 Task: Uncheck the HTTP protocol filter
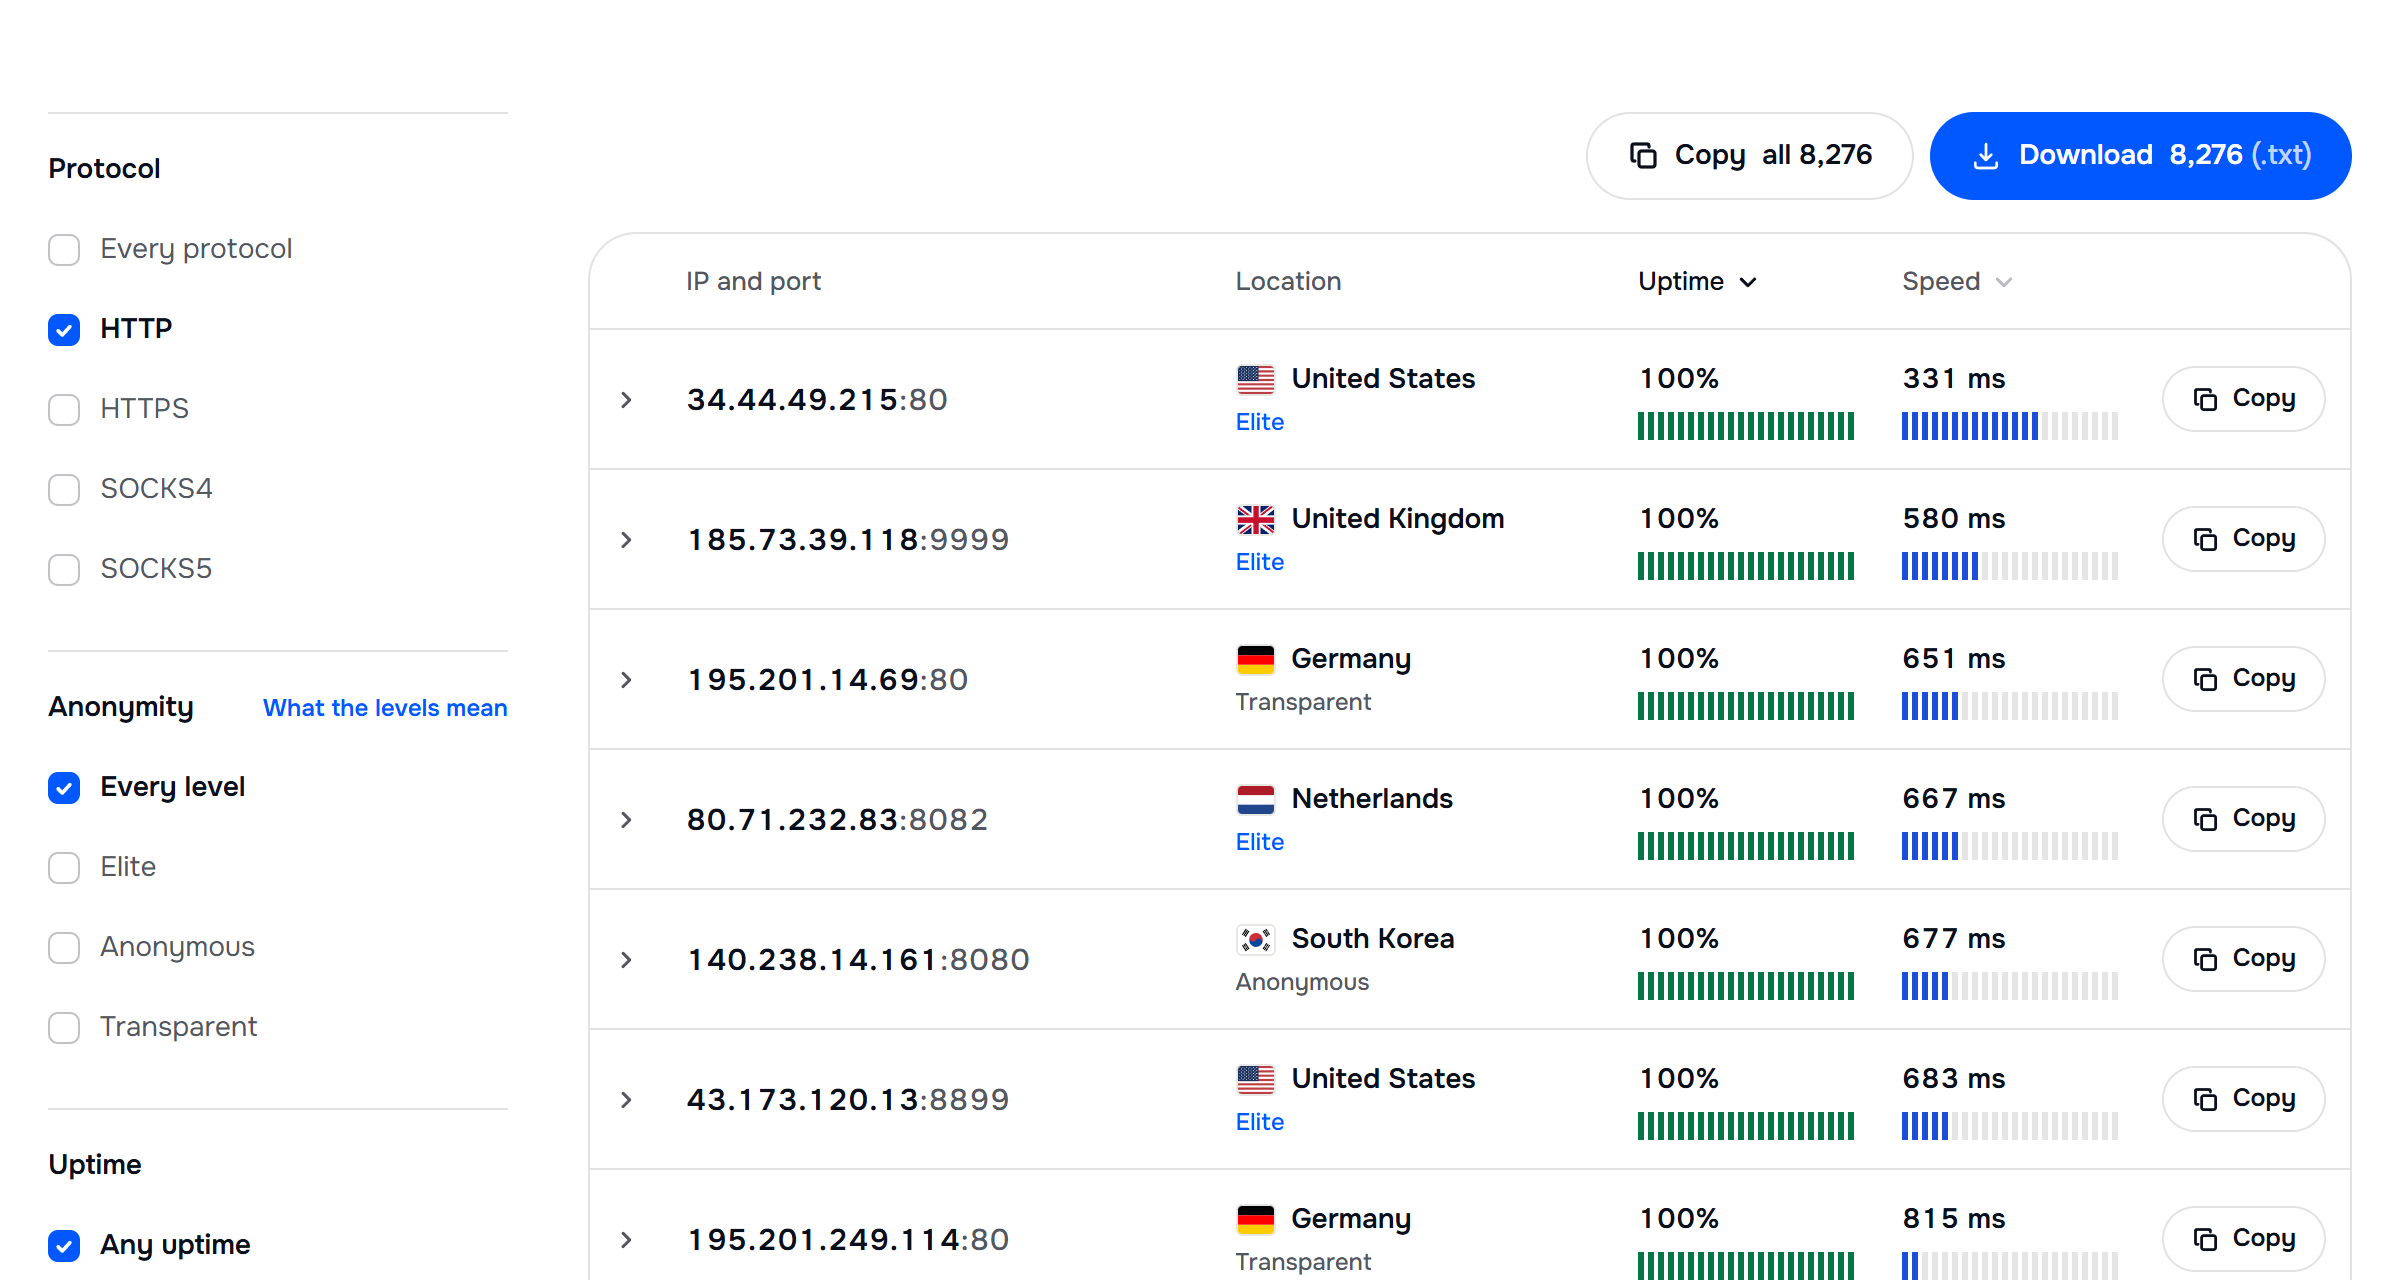click(64, 329)
